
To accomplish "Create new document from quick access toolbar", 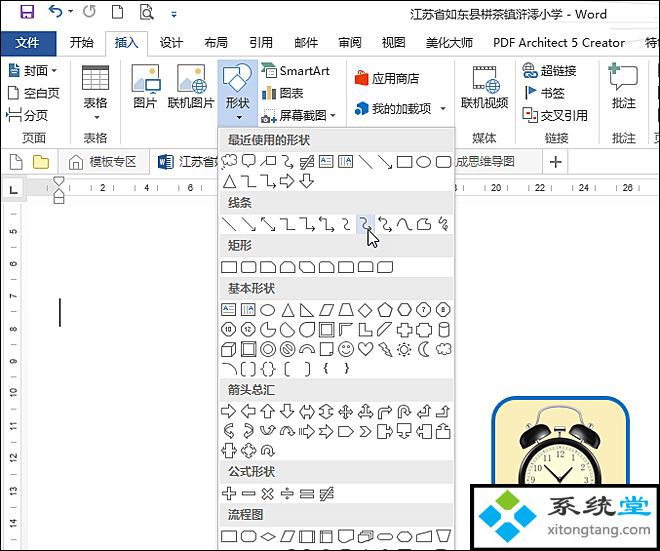I will pos(117,12).
